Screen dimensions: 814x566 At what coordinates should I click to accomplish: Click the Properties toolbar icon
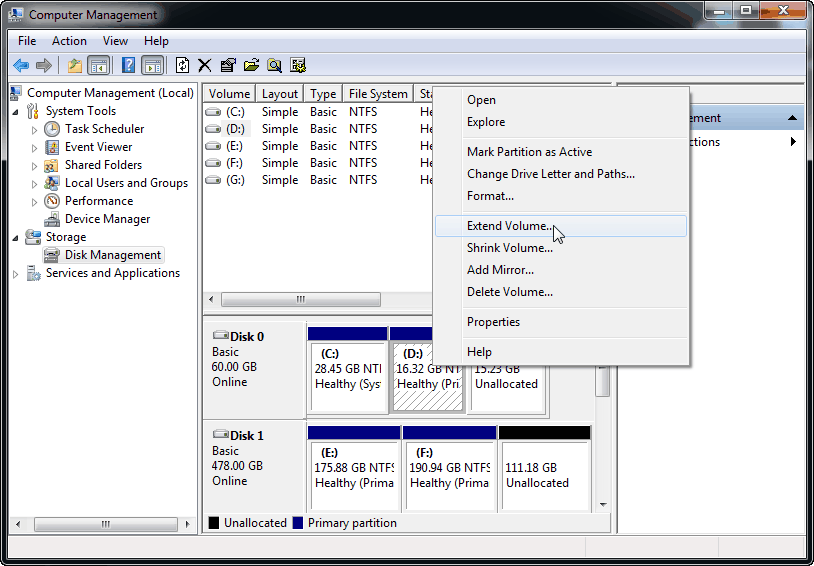click(228, 66)
